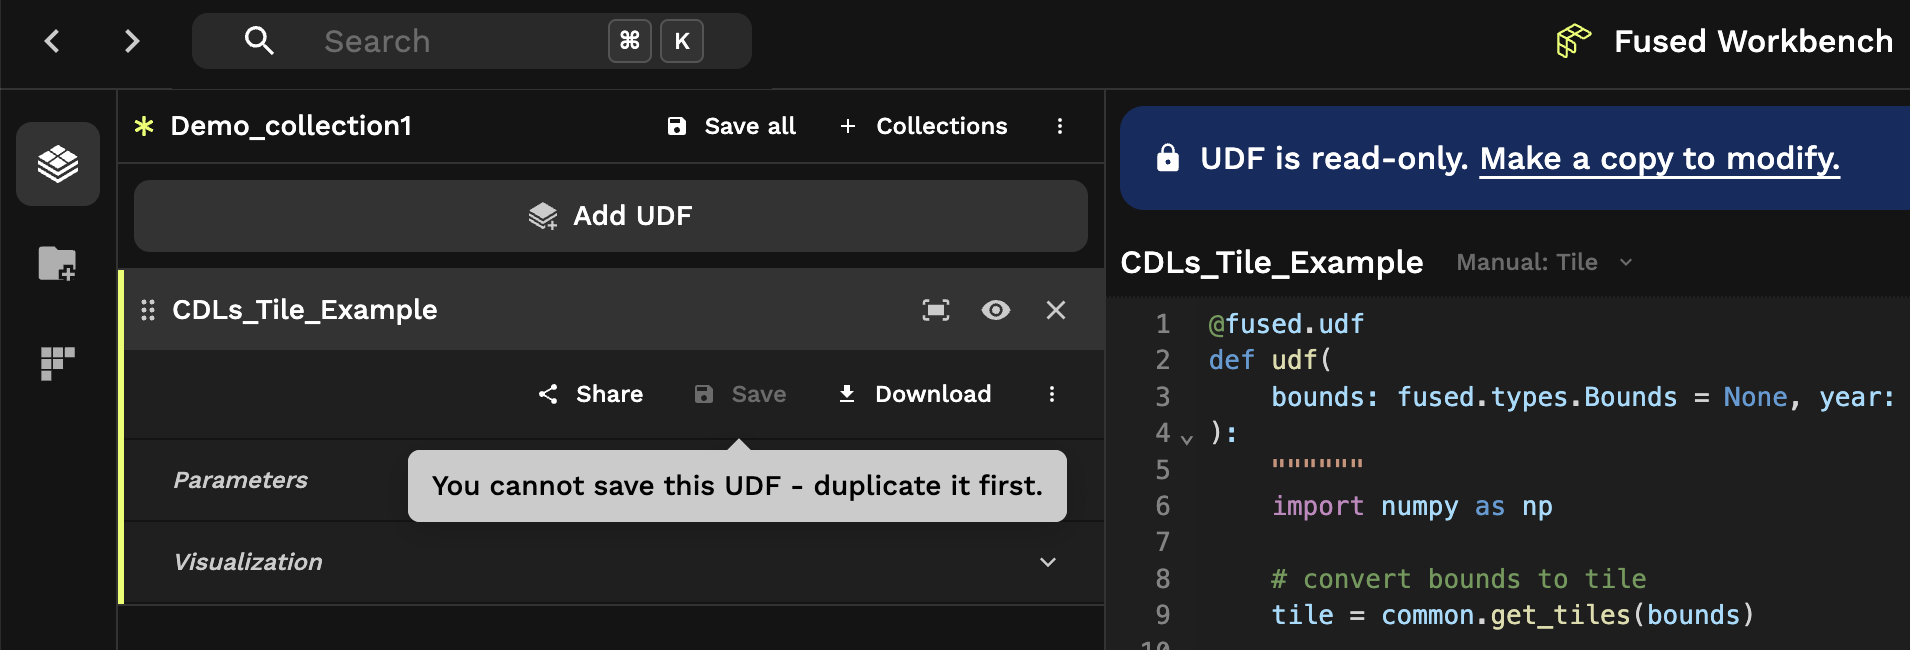This screenshot has width=1910, height=650.
Task: Click the Add UDF button
Action: point(611,216)
